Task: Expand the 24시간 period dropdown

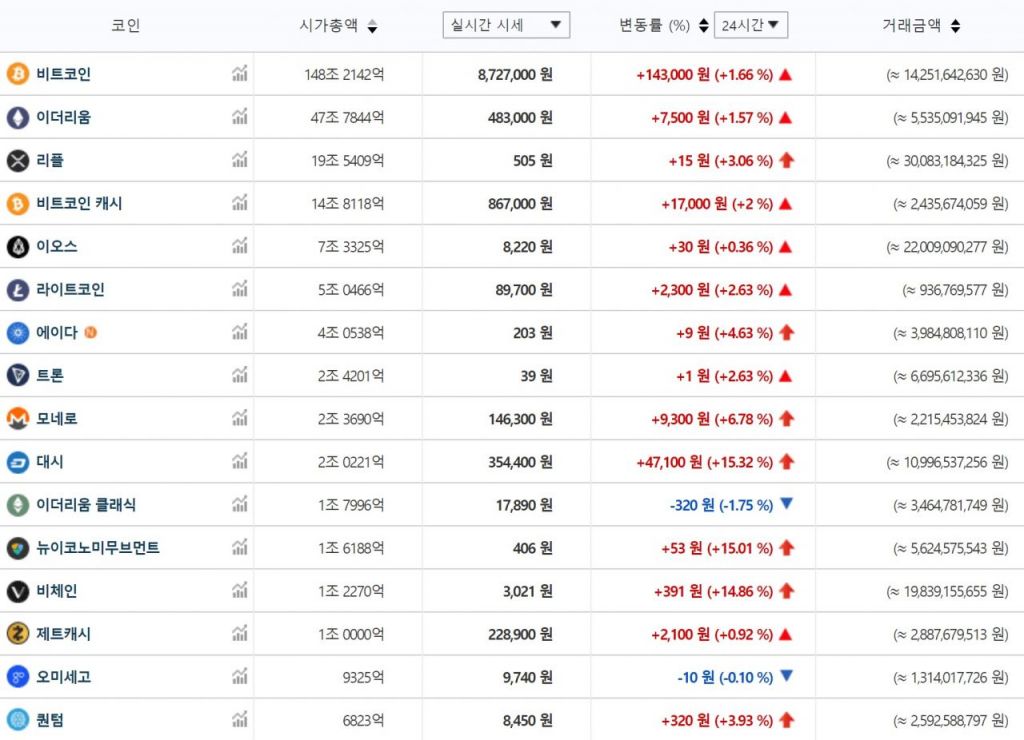Action: click(x=750, y=26)
